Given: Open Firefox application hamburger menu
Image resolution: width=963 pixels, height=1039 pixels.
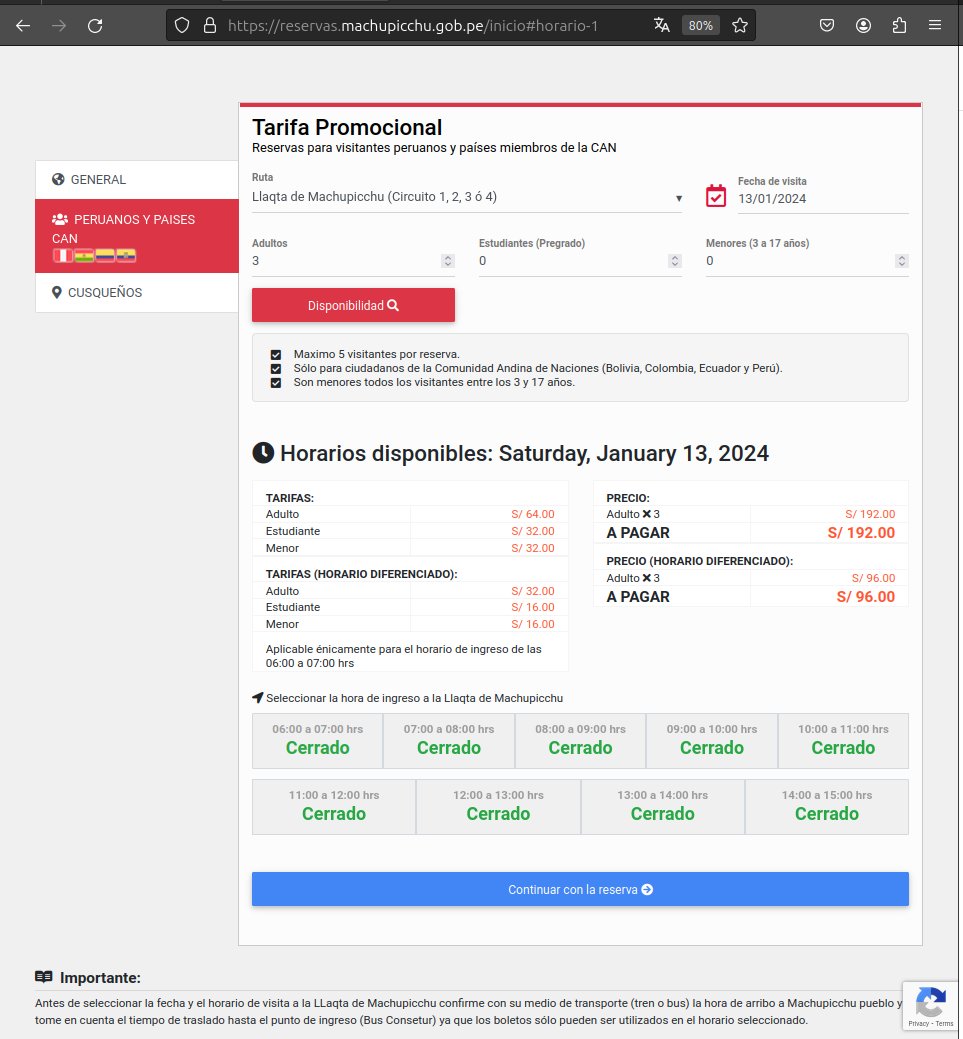Looking at the screenshot, I should tap(935, 25).
